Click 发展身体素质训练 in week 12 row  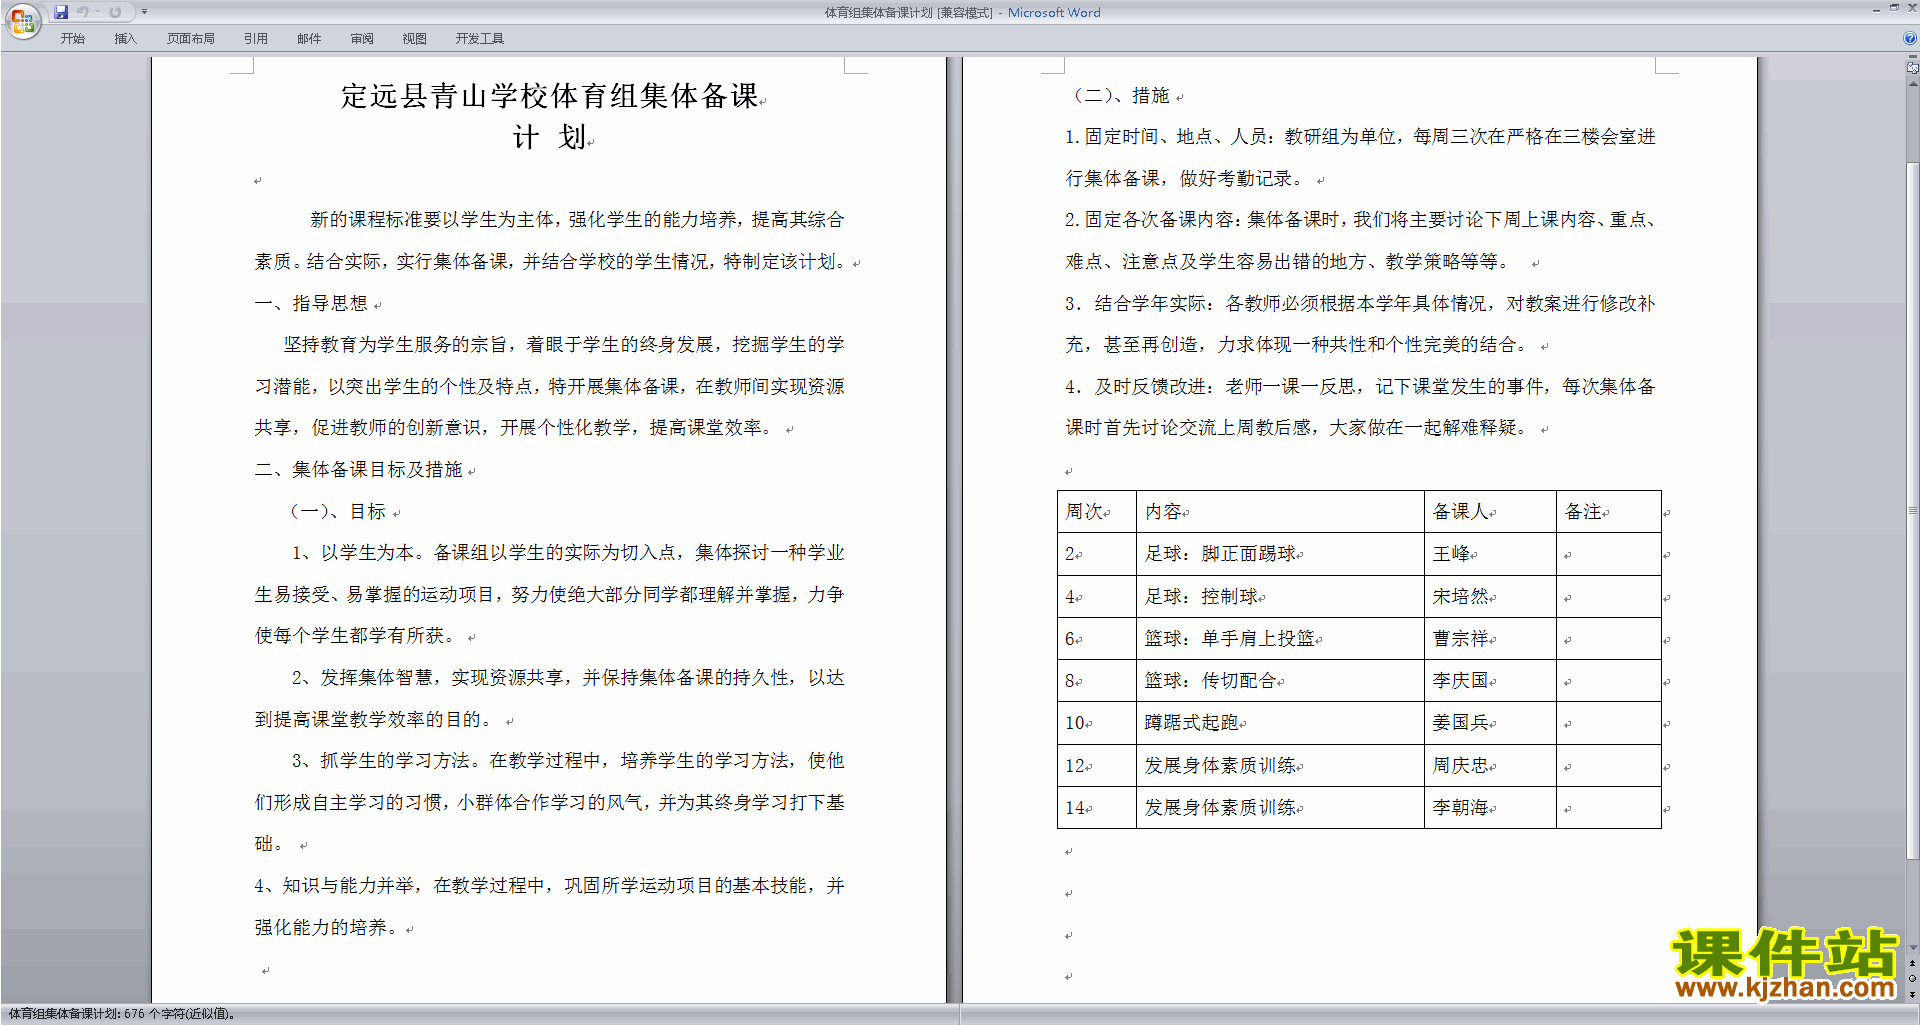[x=1221, y=765]
